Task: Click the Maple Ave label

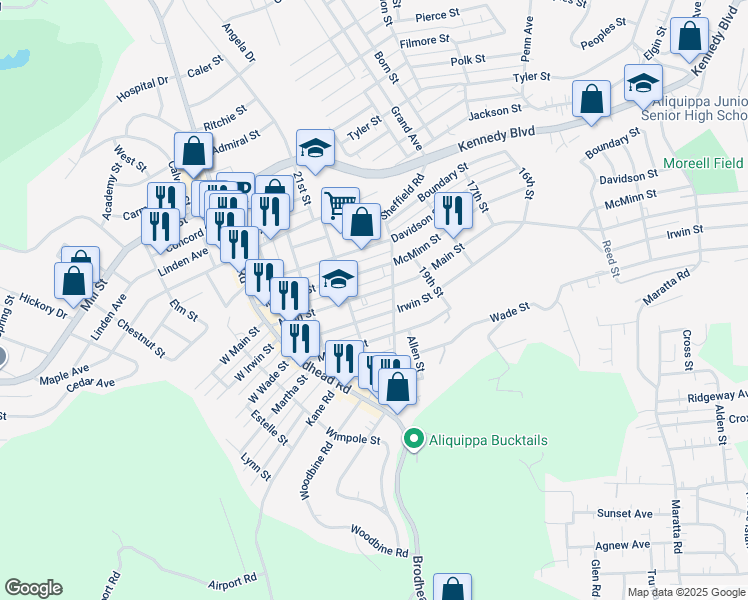Action: click(x=64, y=375)
